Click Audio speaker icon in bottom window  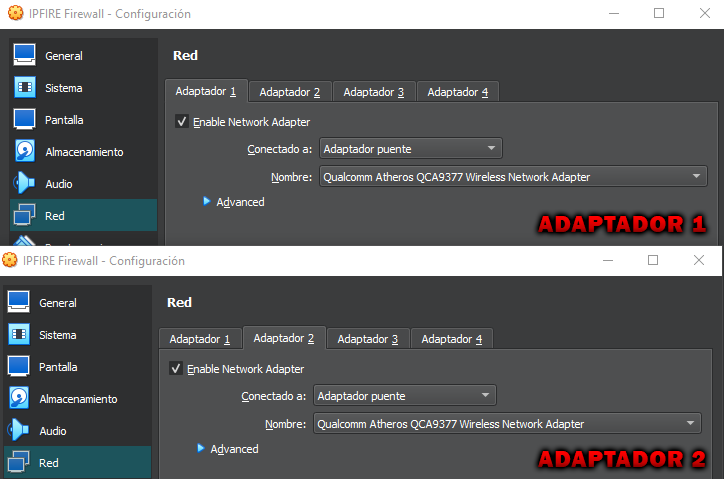point(18,430)
